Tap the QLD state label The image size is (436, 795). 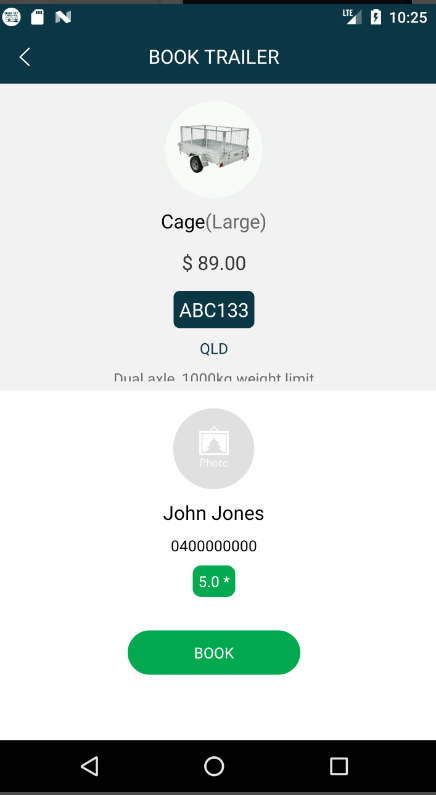[214, 349]
